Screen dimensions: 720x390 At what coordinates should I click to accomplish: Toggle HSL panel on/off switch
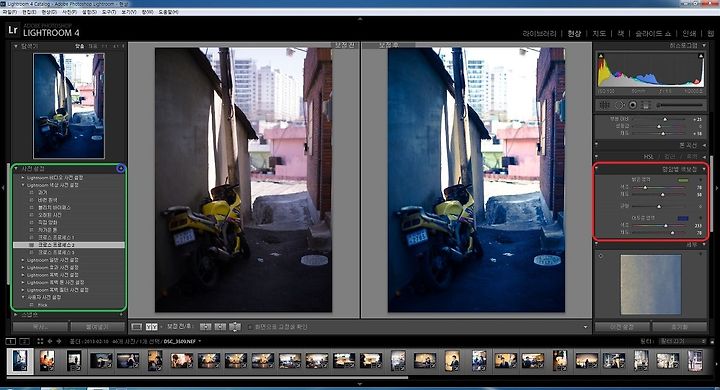pos(597,157)
